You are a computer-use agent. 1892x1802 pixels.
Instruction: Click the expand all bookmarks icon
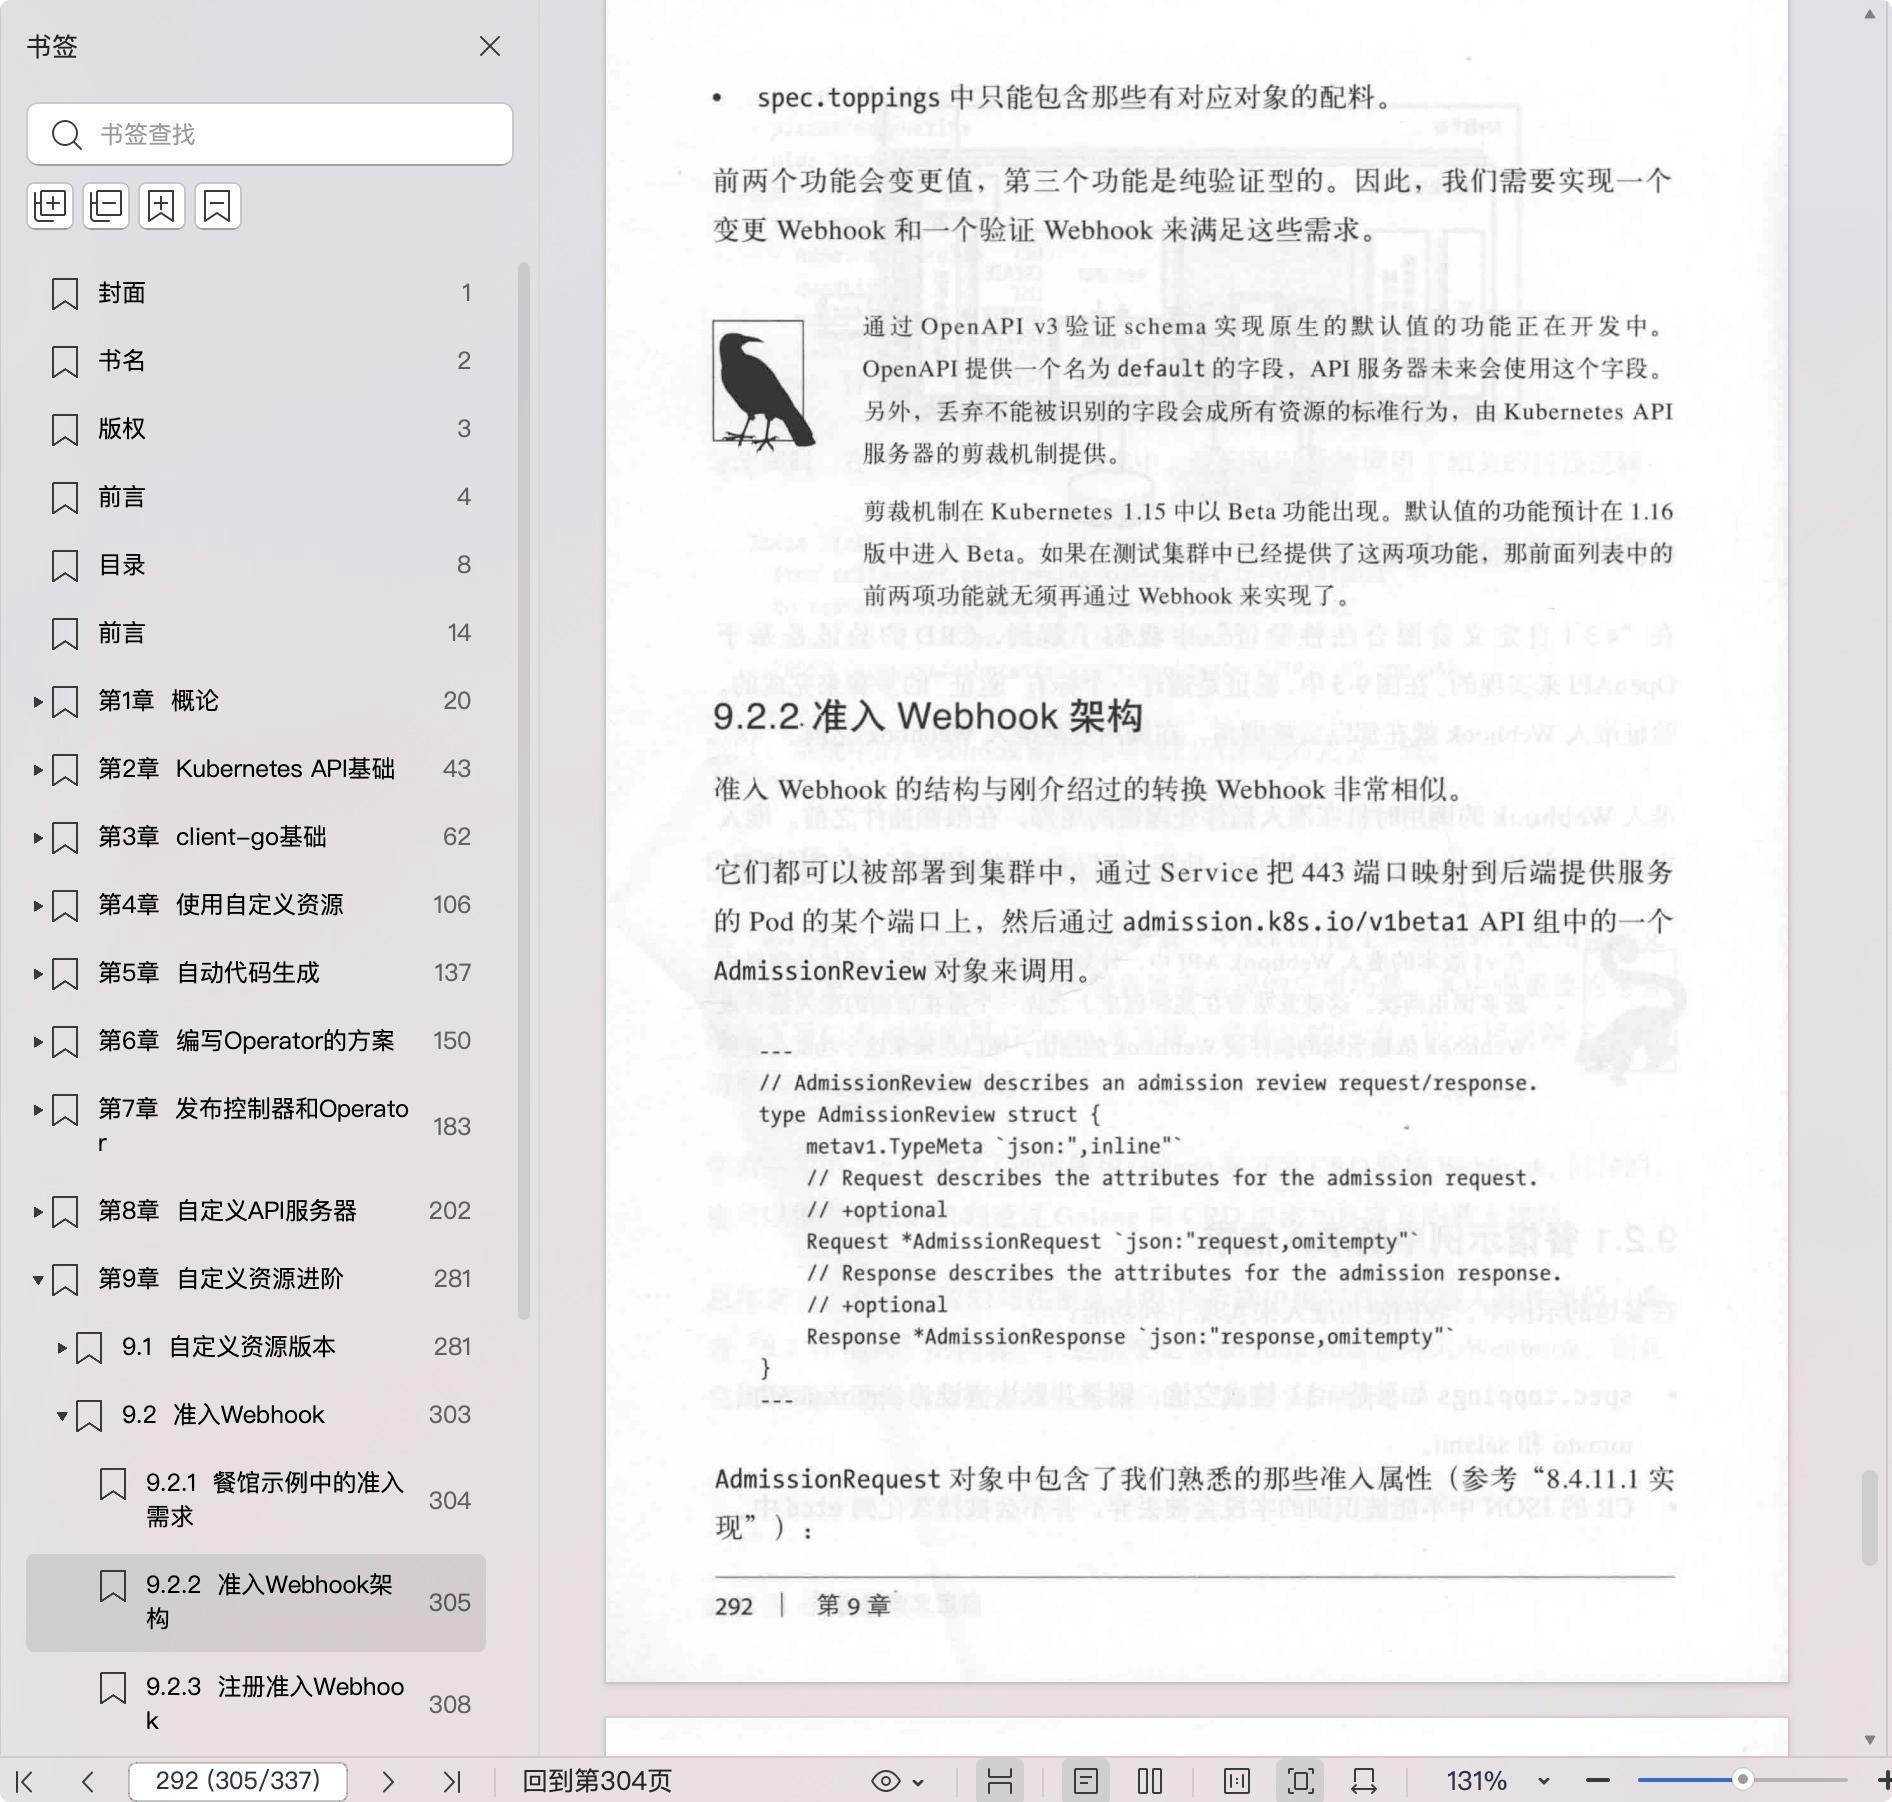tap(50, 206)
